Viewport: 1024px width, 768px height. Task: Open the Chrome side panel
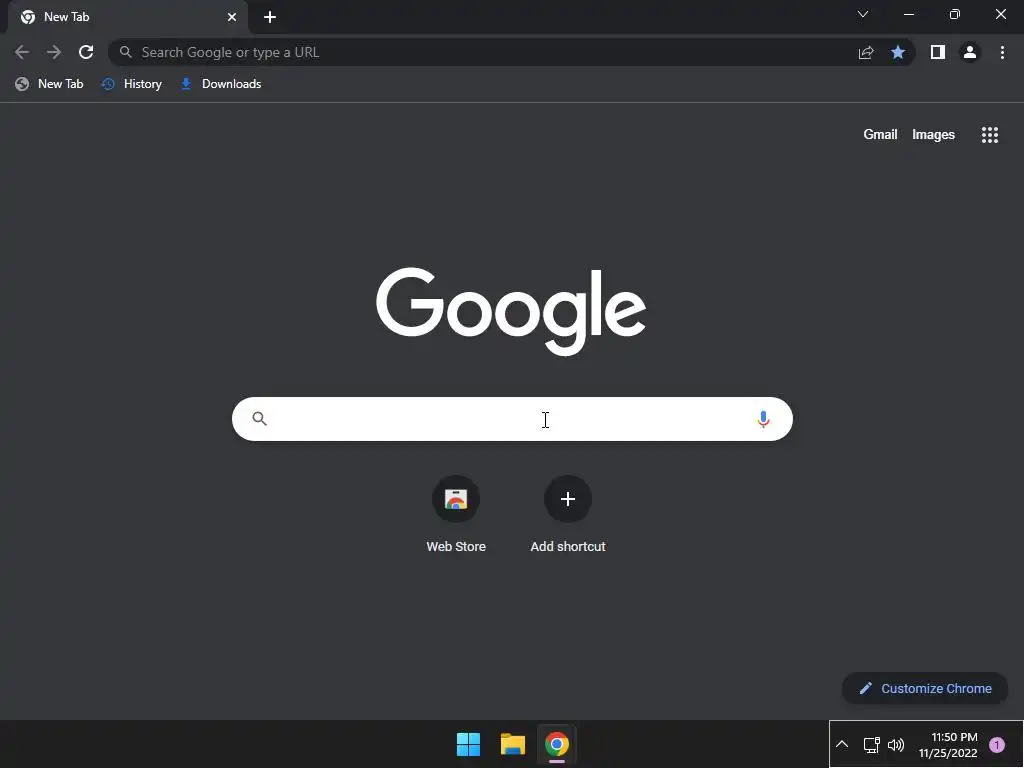click(x=938, y=52)
